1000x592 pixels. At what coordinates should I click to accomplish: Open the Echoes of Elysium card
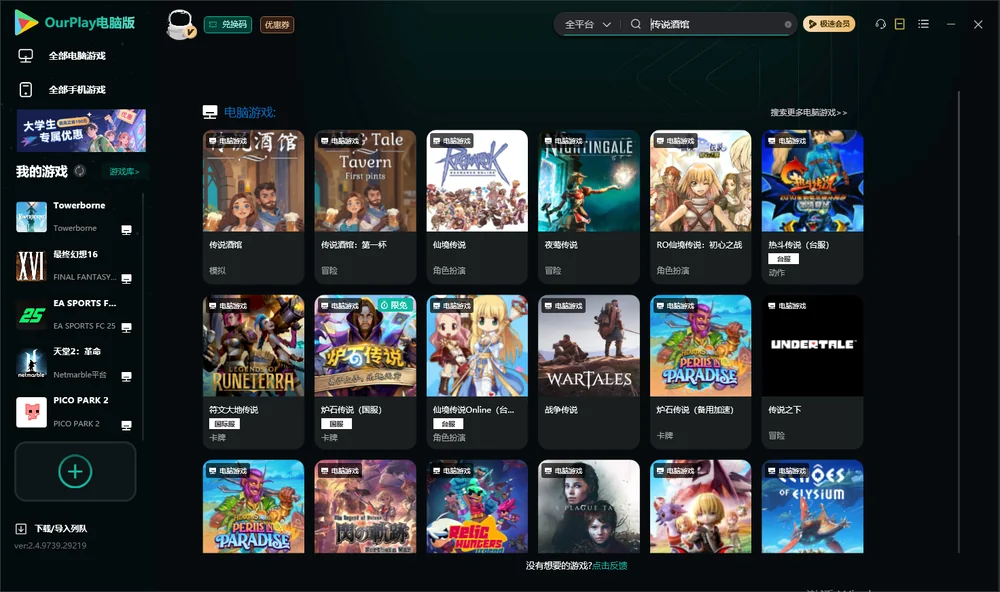[812, 507]
